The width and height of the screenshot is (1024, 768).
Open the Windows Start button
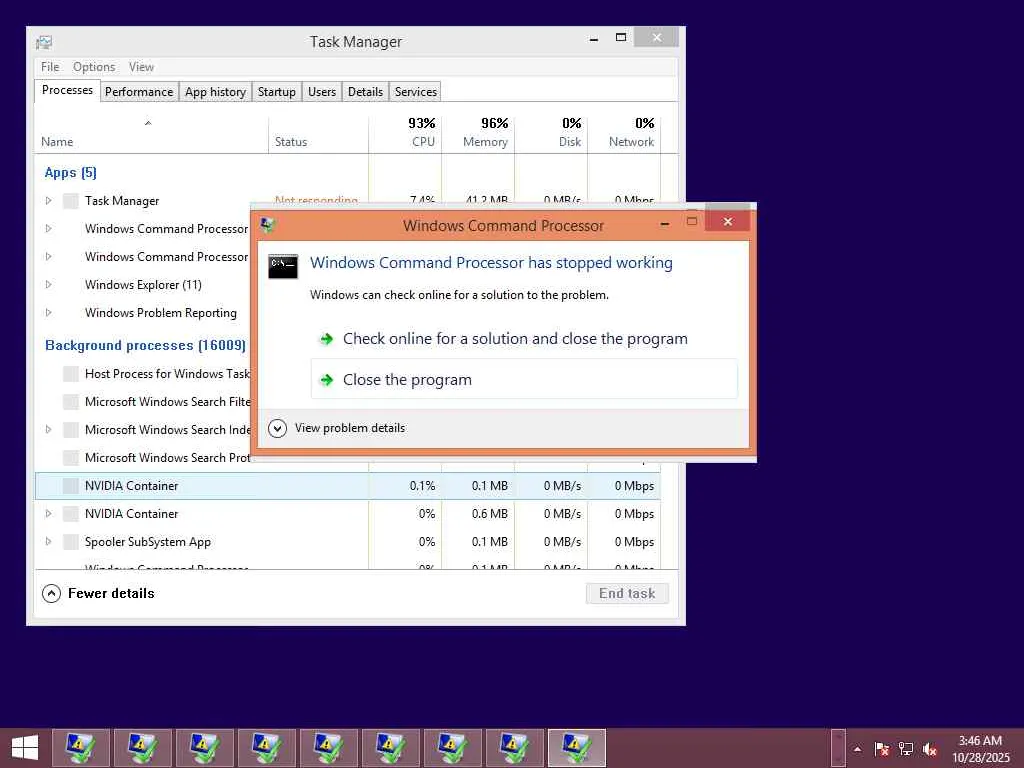click(x=24, y=748)
